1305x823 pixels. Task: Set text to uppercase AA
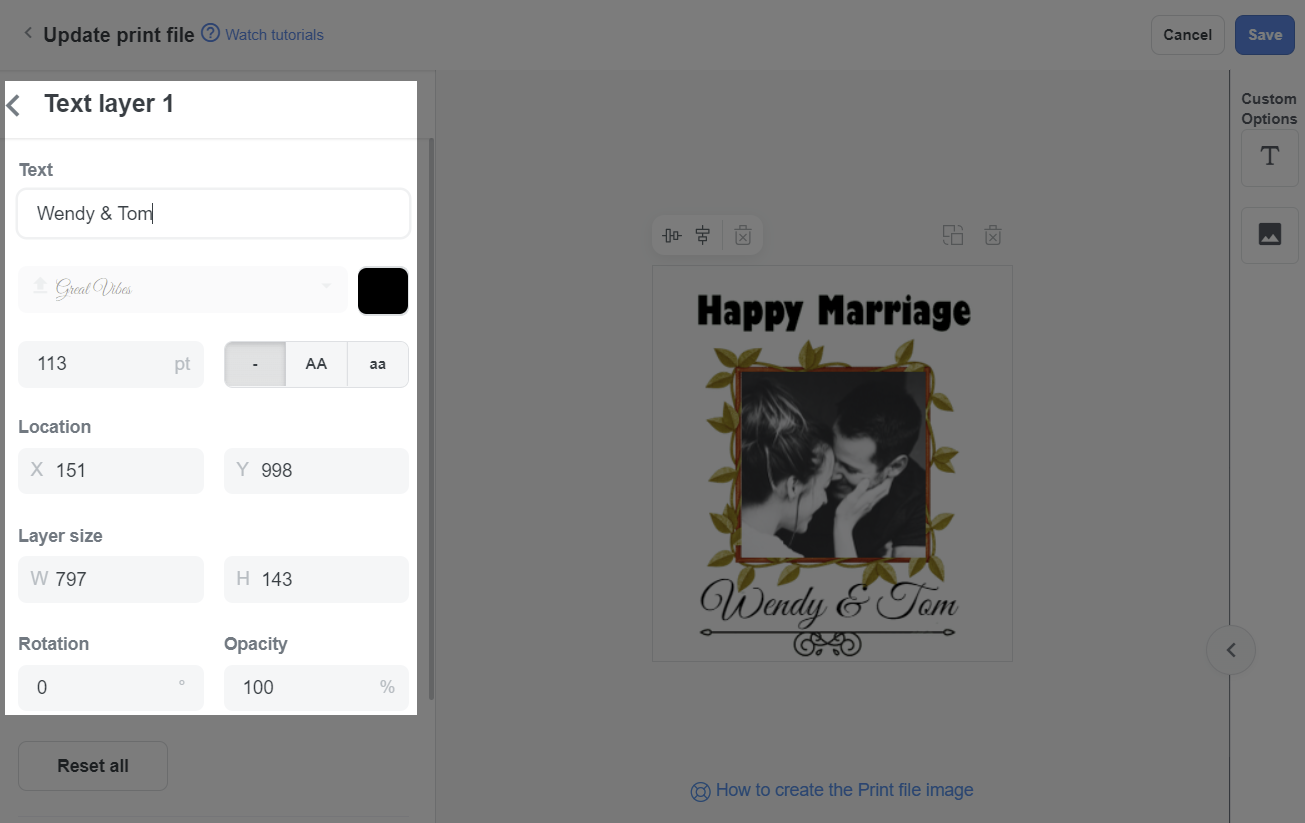point(316,364)
